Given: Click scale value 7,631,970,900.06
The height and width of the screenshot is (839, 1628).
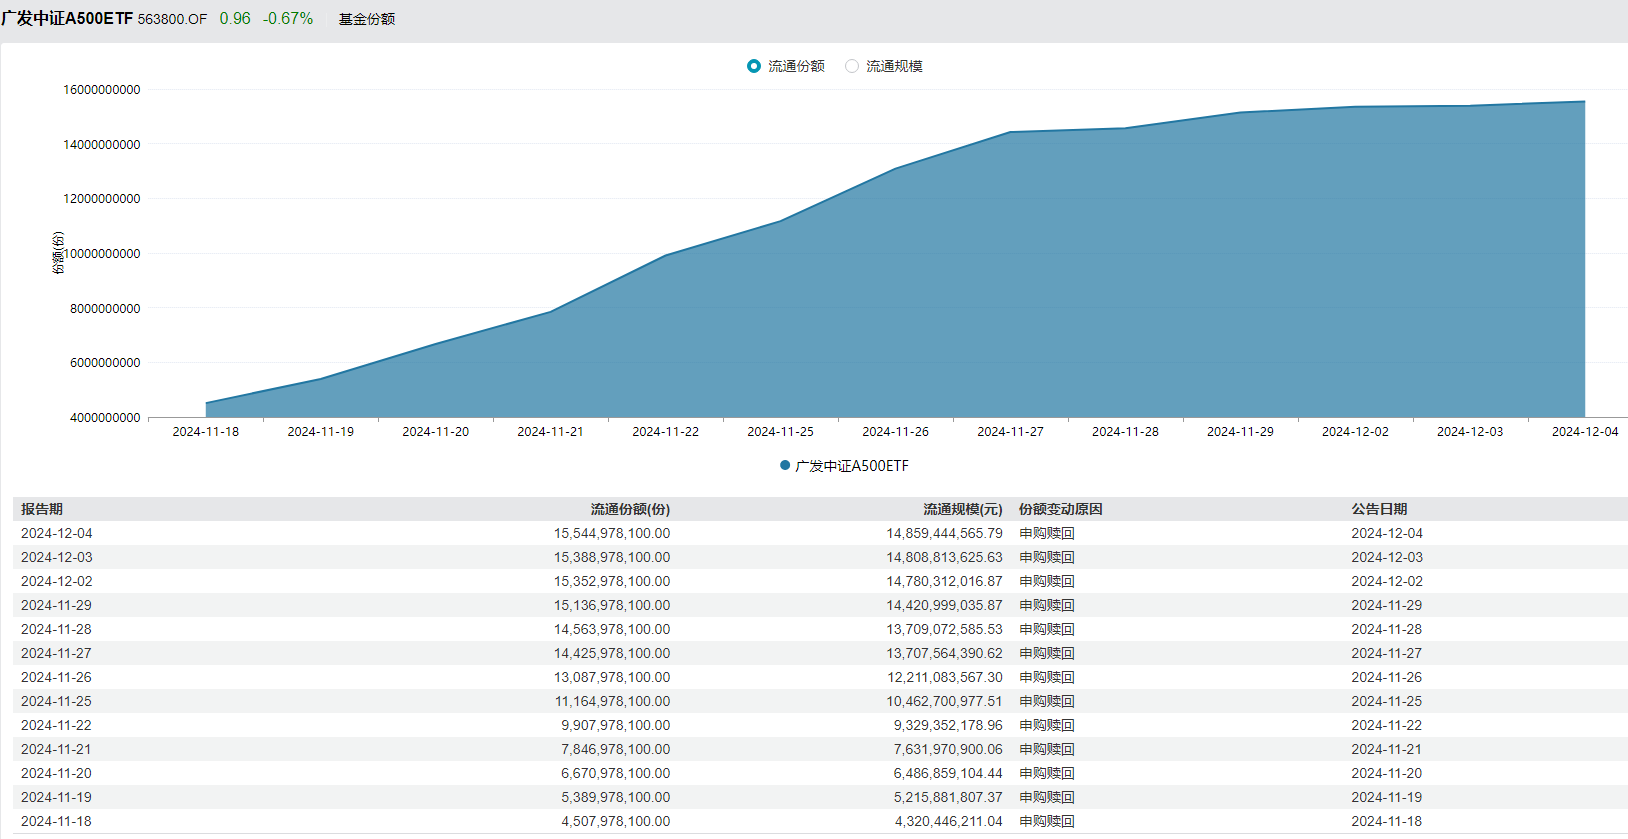Looking at the screenshot, I should pos(948,749).
